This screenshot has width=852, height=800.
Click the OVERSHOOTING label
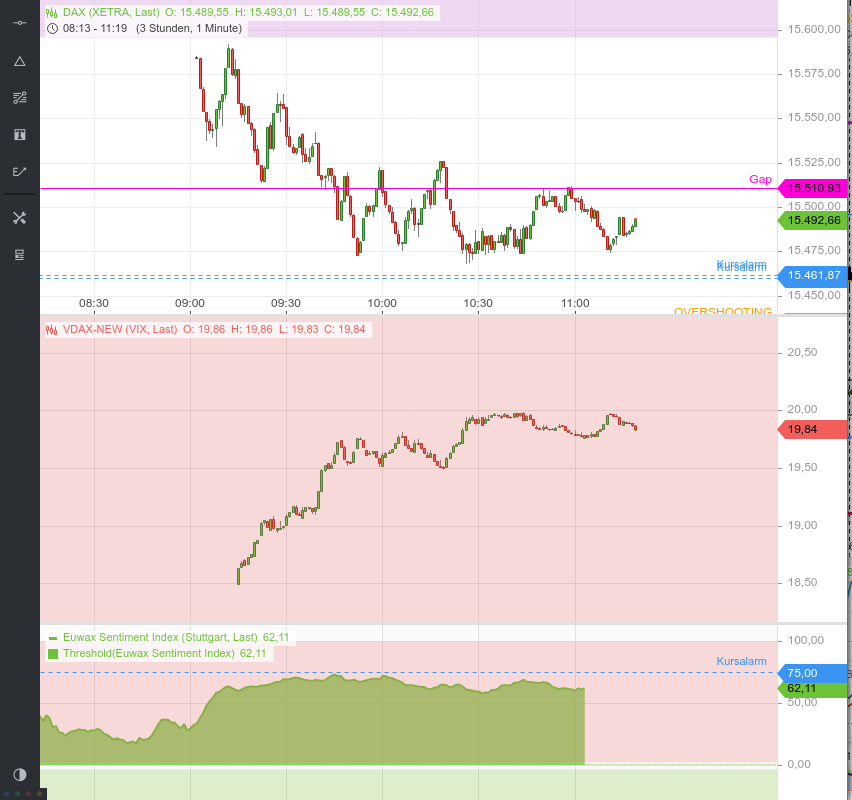[722, 311]
